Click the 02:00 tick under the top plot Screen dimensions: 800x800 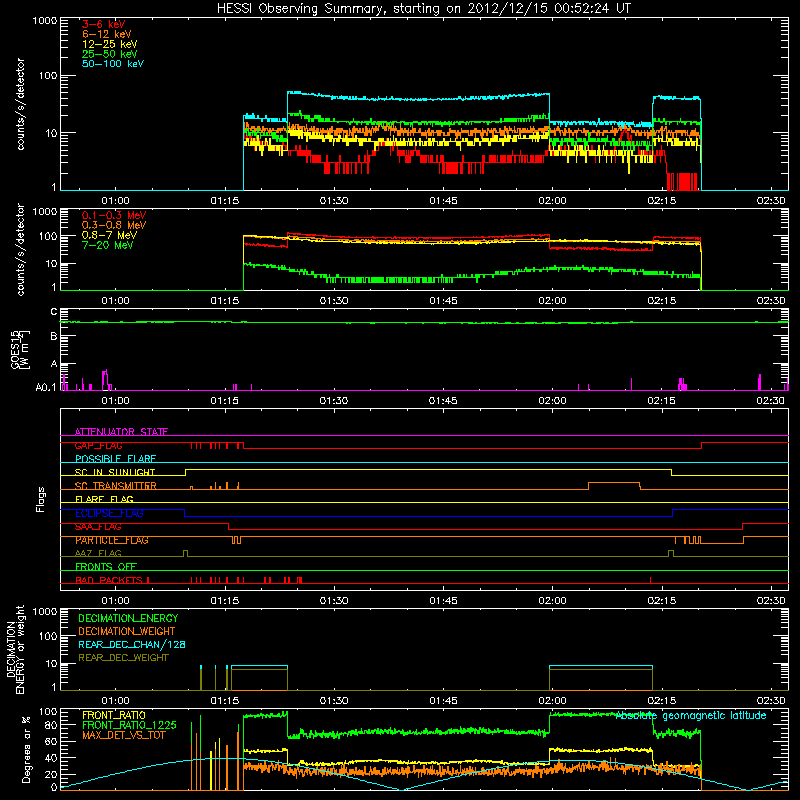coord(552,201)
